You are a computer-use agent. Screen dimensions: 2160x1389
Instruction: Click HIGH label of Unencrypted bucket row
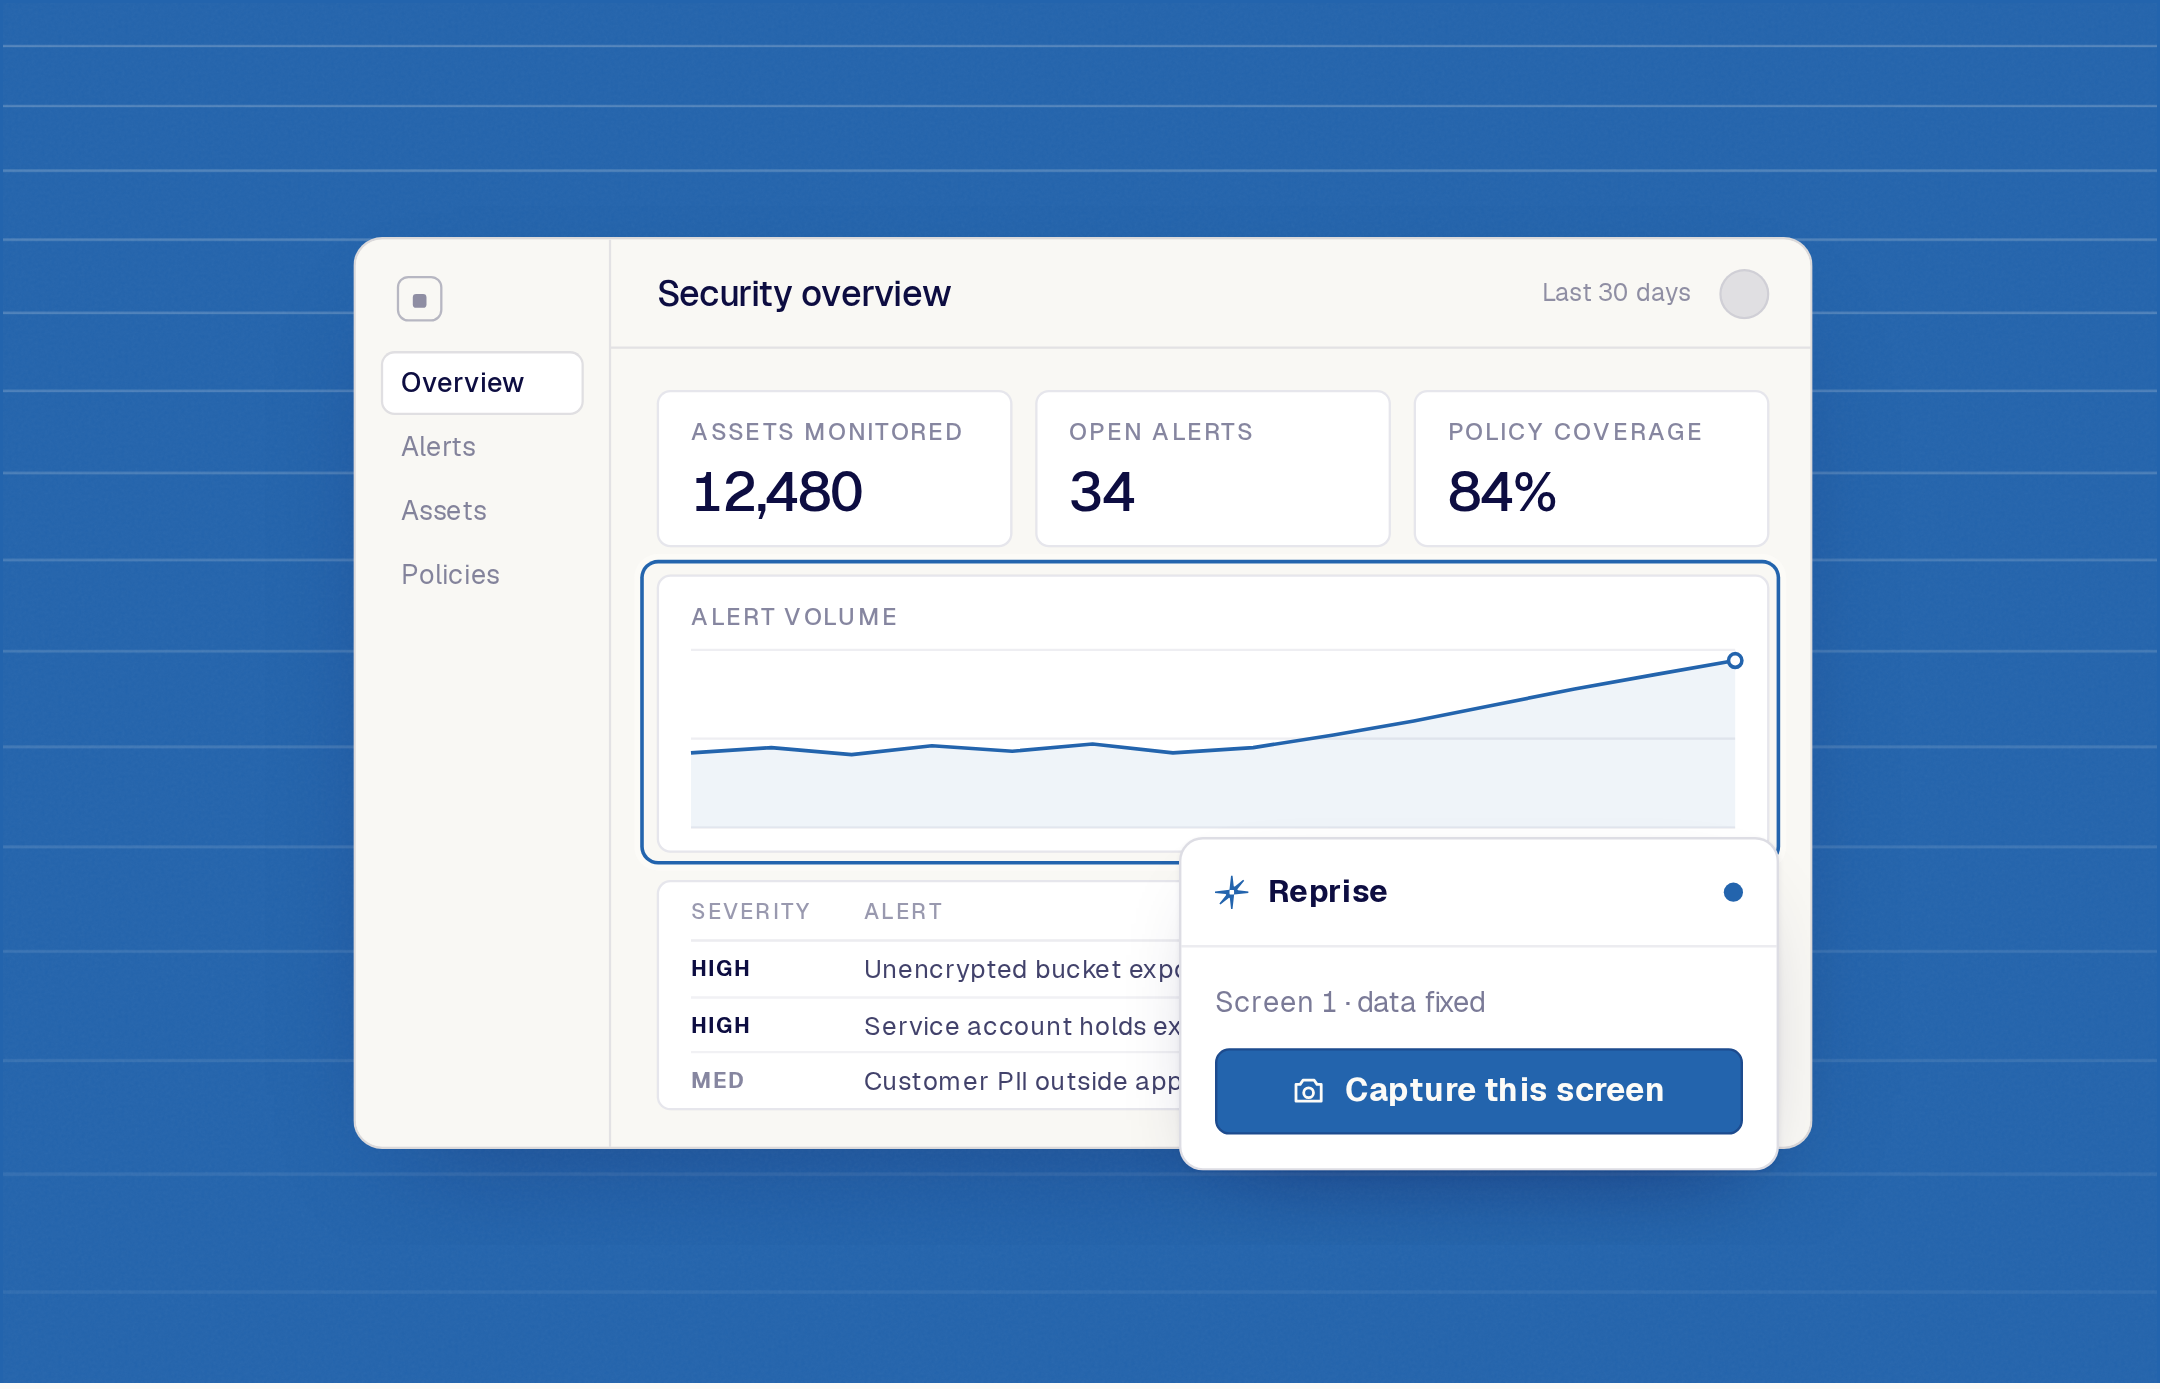point(720,969)
